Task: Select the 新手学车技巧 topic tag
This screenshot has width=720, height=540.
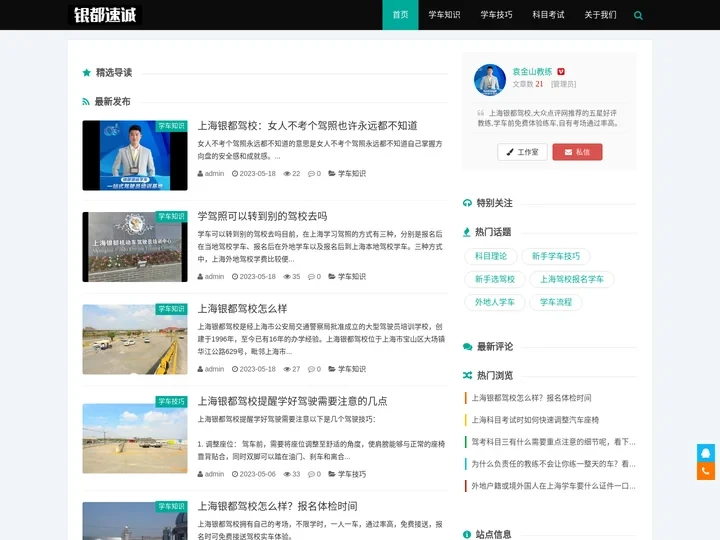Action: click(x=556, y=256)
